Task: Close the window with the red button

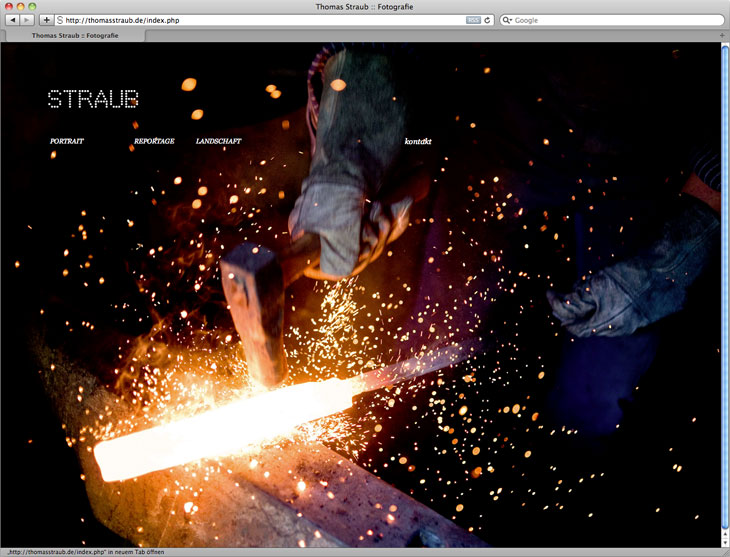Action: [9, 7]
